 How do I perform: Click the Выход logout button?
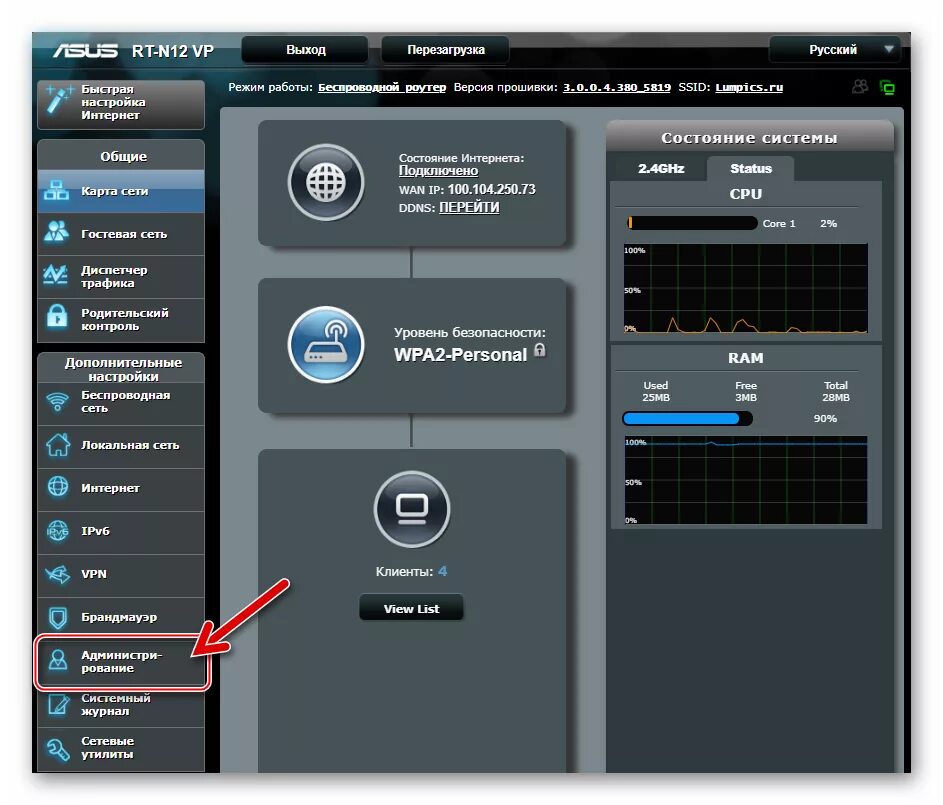(306, 50)
